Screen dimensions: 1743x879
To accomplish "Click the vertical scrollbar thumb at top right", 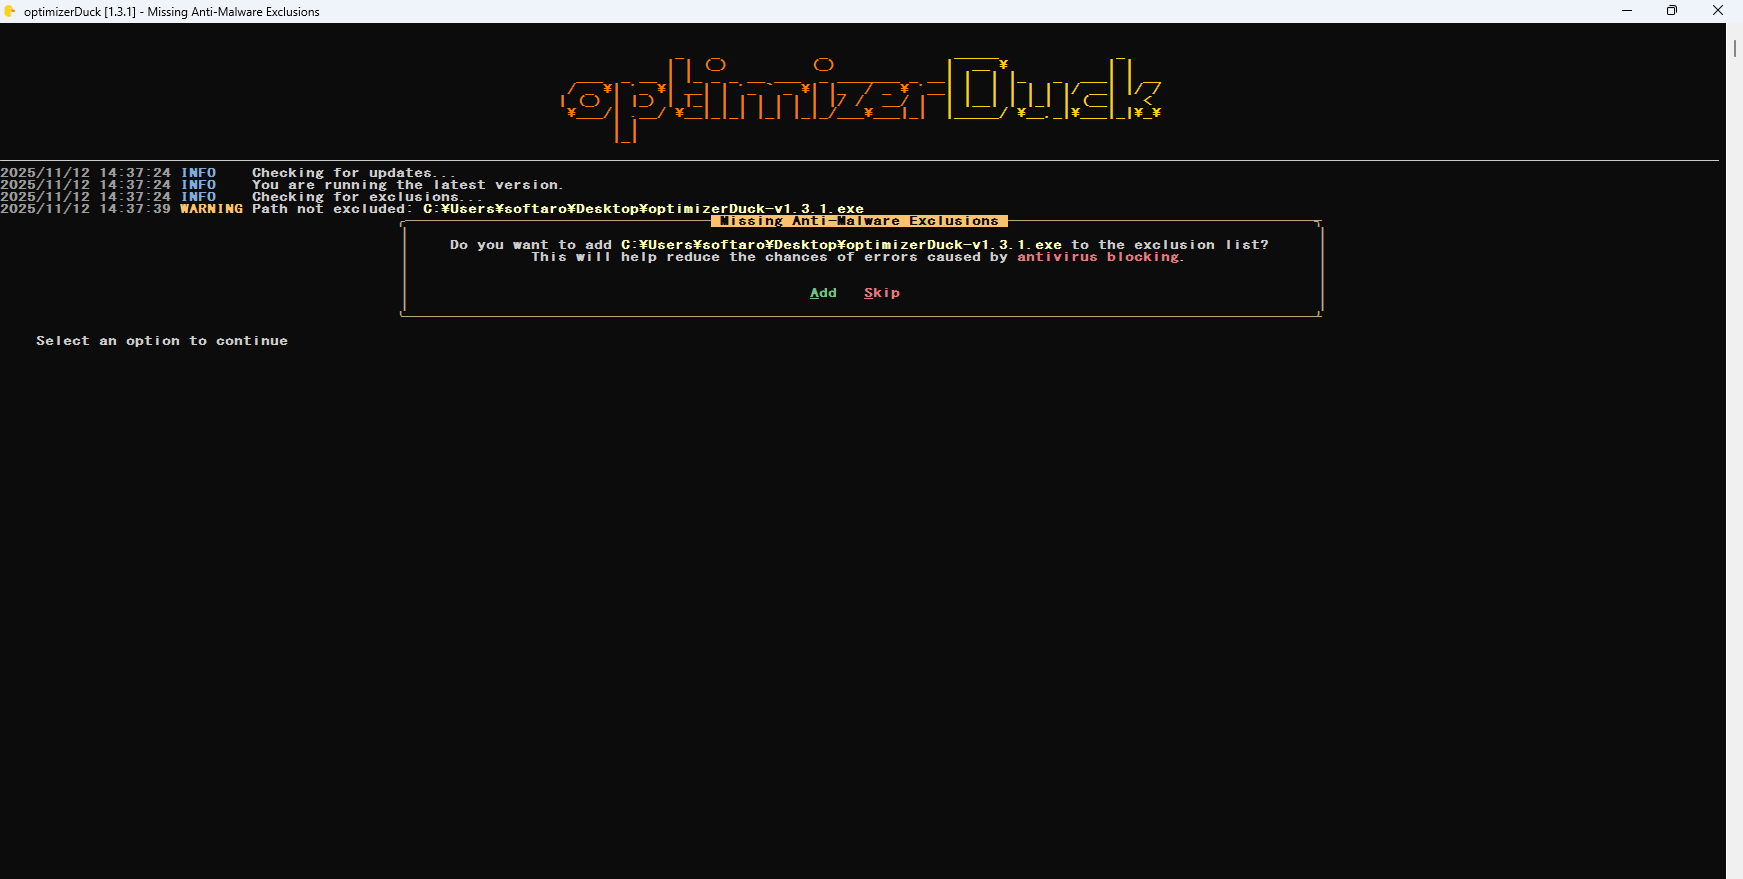I will (1734, 47).
